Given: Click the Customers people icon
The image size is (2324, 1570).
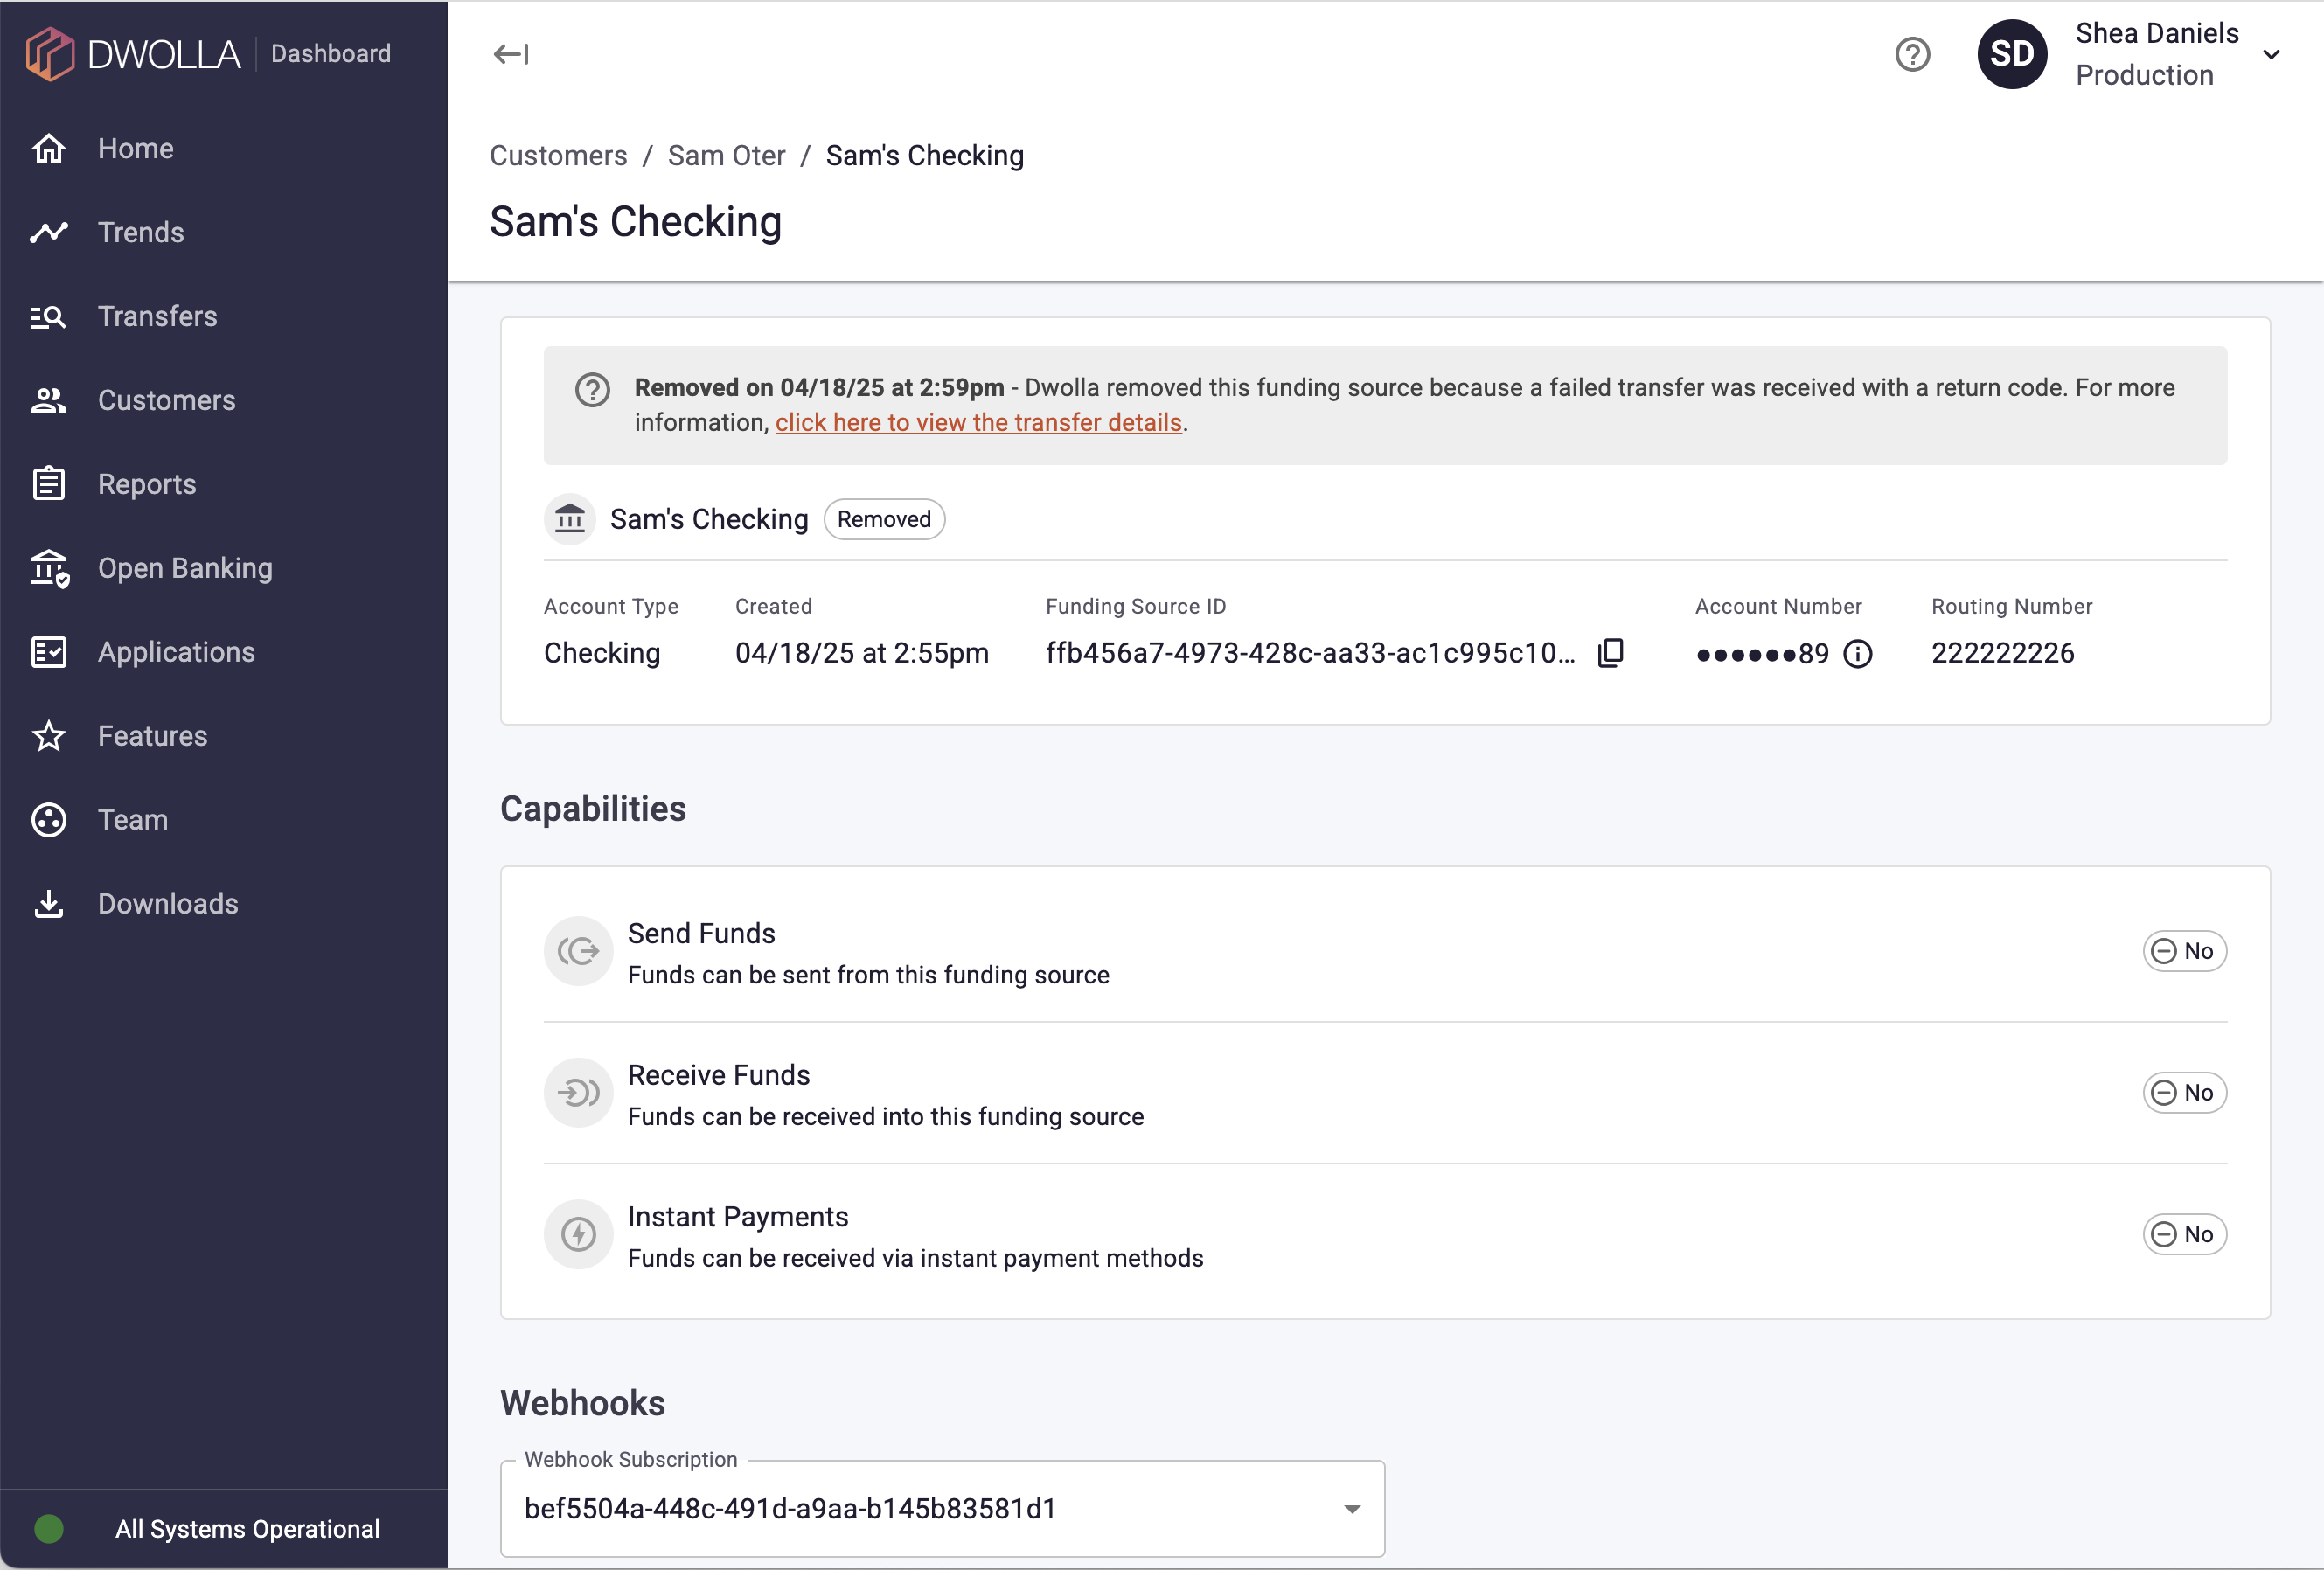Looking at the screenshot, I should (48, 400).
